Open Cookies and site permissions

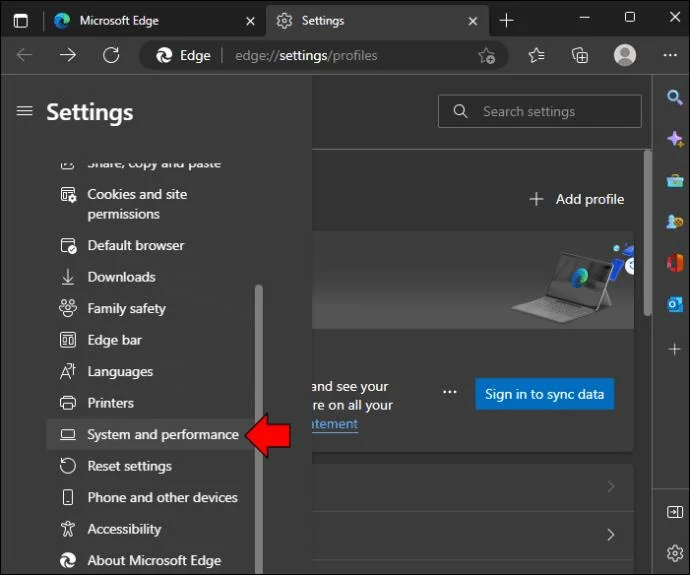[150, 204]
